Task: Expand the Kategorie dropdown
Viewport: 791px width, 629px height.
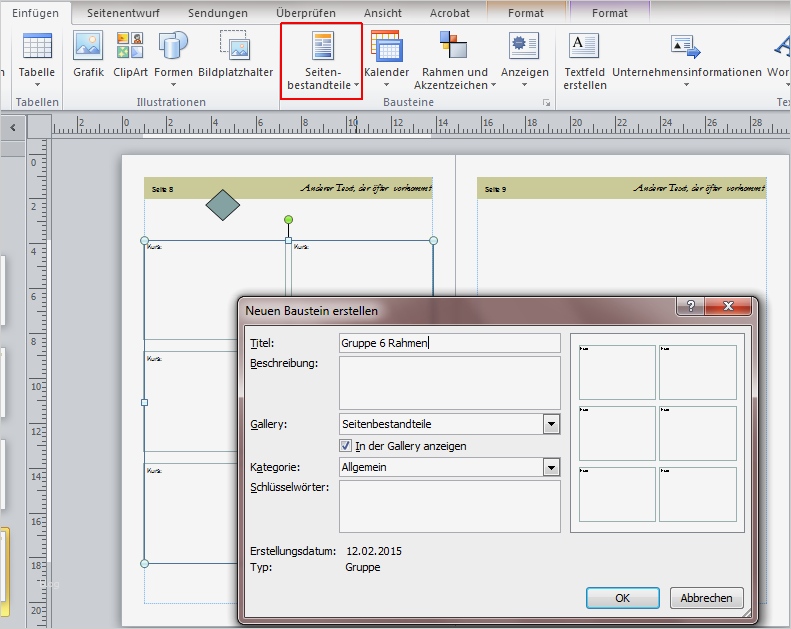Action: pyautogui.click(x=551, y=467)
